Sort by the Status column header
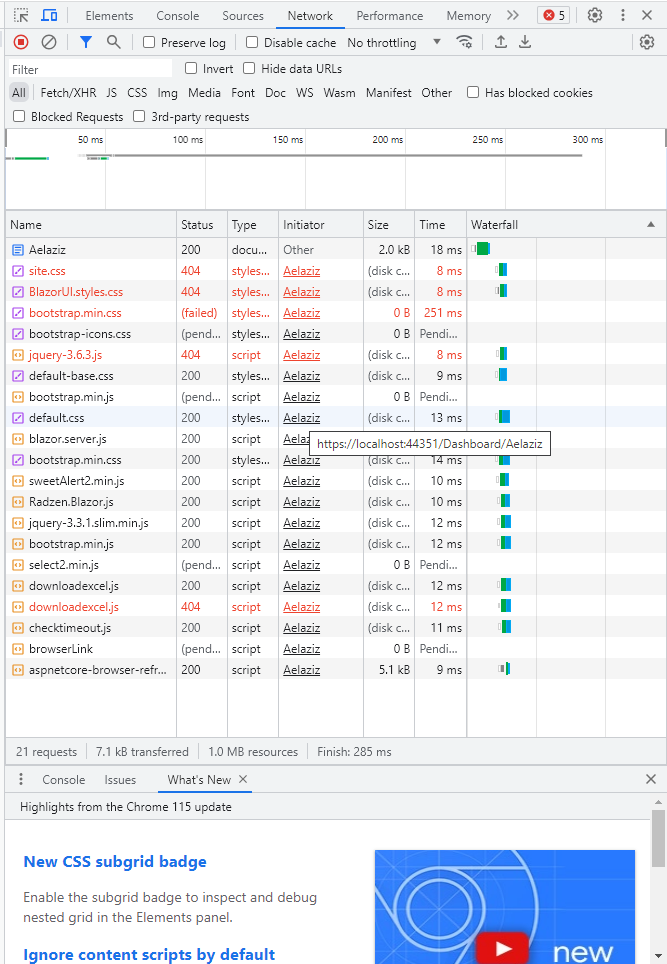This screenshot has width=667, height=964. (202, 225)
